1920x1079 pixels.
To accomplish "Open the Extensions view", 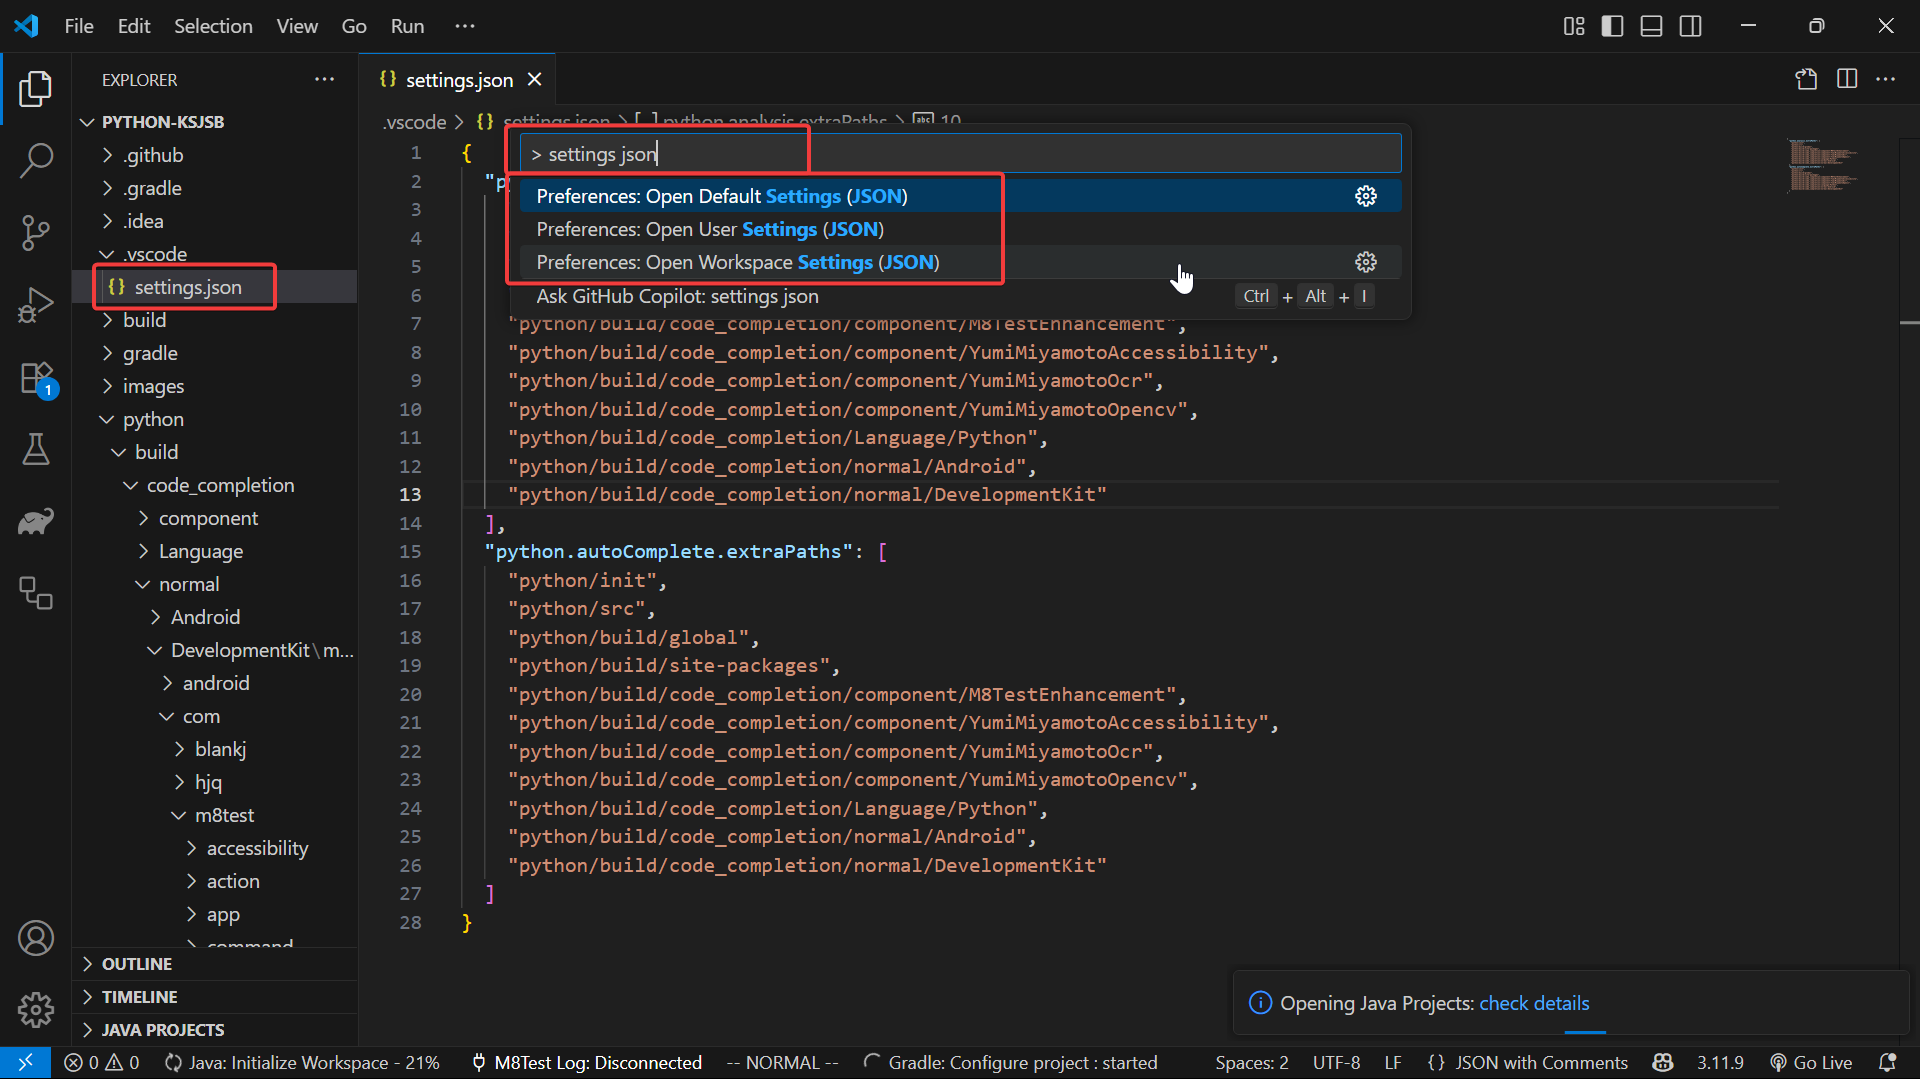I will tap(36, 379).
